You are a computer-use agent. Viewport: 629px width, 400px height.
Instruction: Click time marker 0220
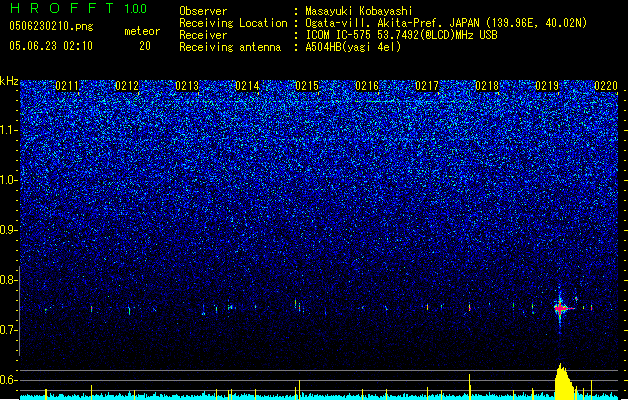(x=606, y=86)
